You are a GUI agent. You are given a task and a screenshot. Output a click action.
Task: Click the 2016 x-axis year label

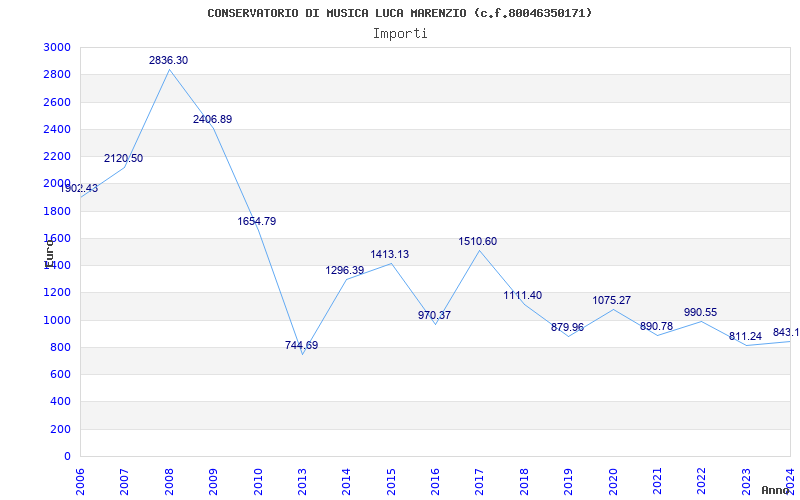(435, 480)
